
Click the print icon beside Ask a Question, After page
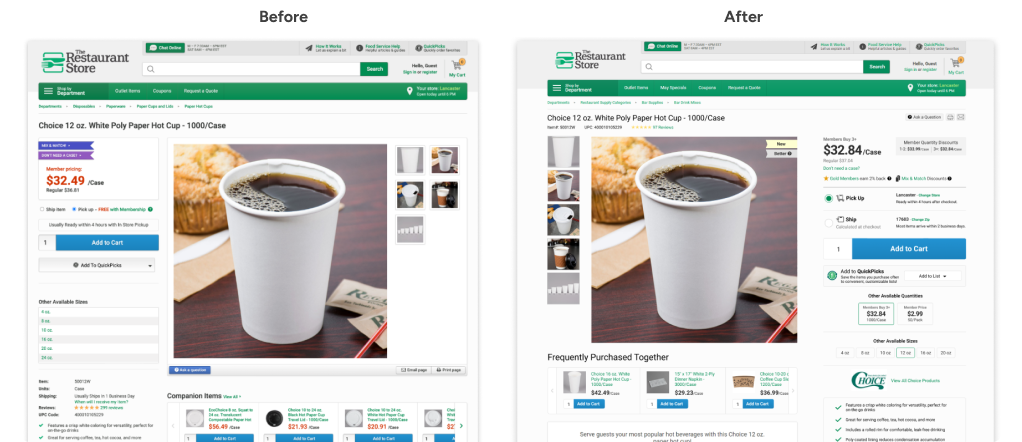(x=950, y=117)
